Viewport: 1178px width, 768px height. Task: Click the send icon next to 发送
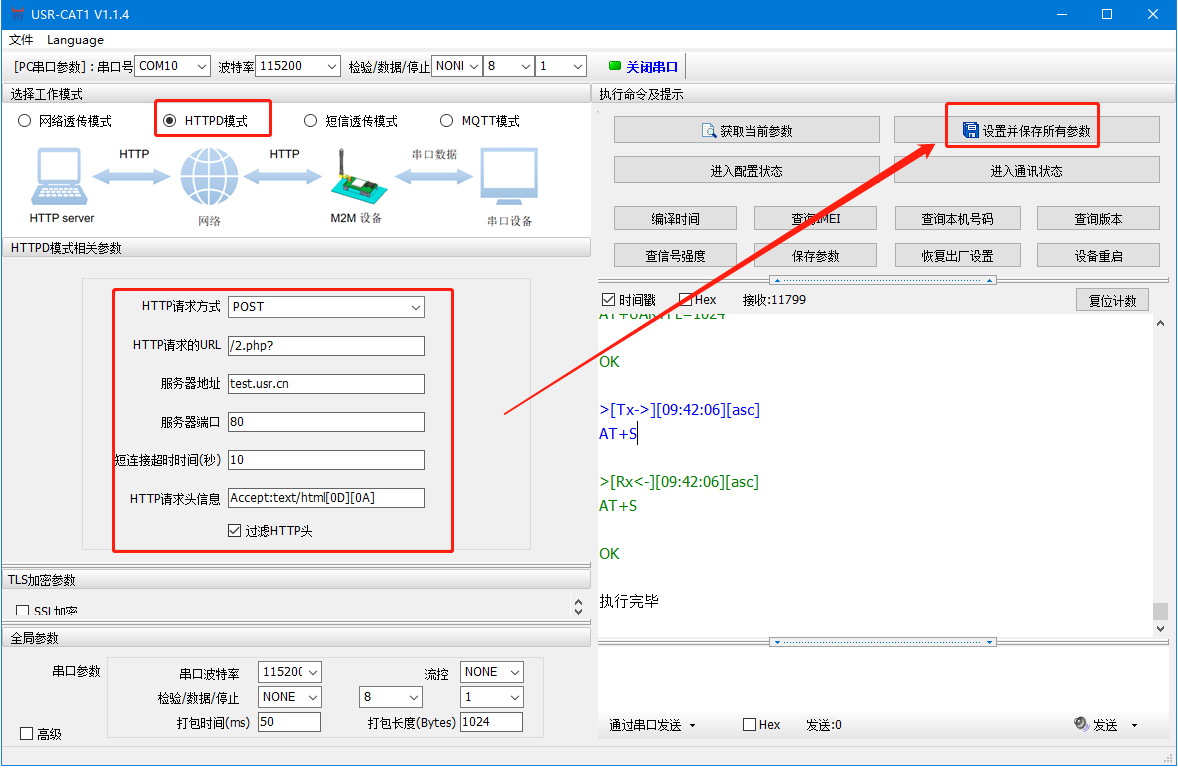point(1081,724)
